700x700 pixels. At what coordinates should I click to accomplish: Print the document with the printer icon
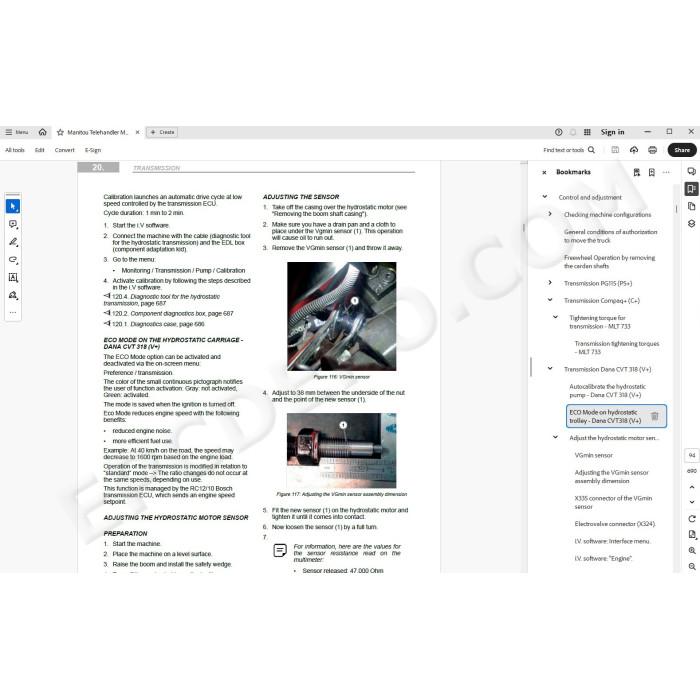653,150
